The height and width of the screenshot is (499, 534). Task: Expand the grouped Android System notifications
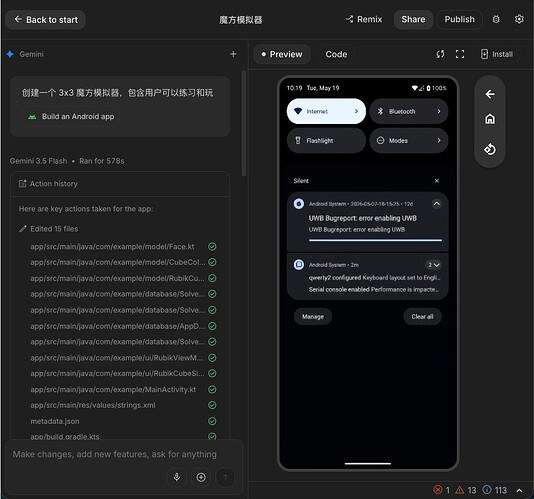[434, 265]
